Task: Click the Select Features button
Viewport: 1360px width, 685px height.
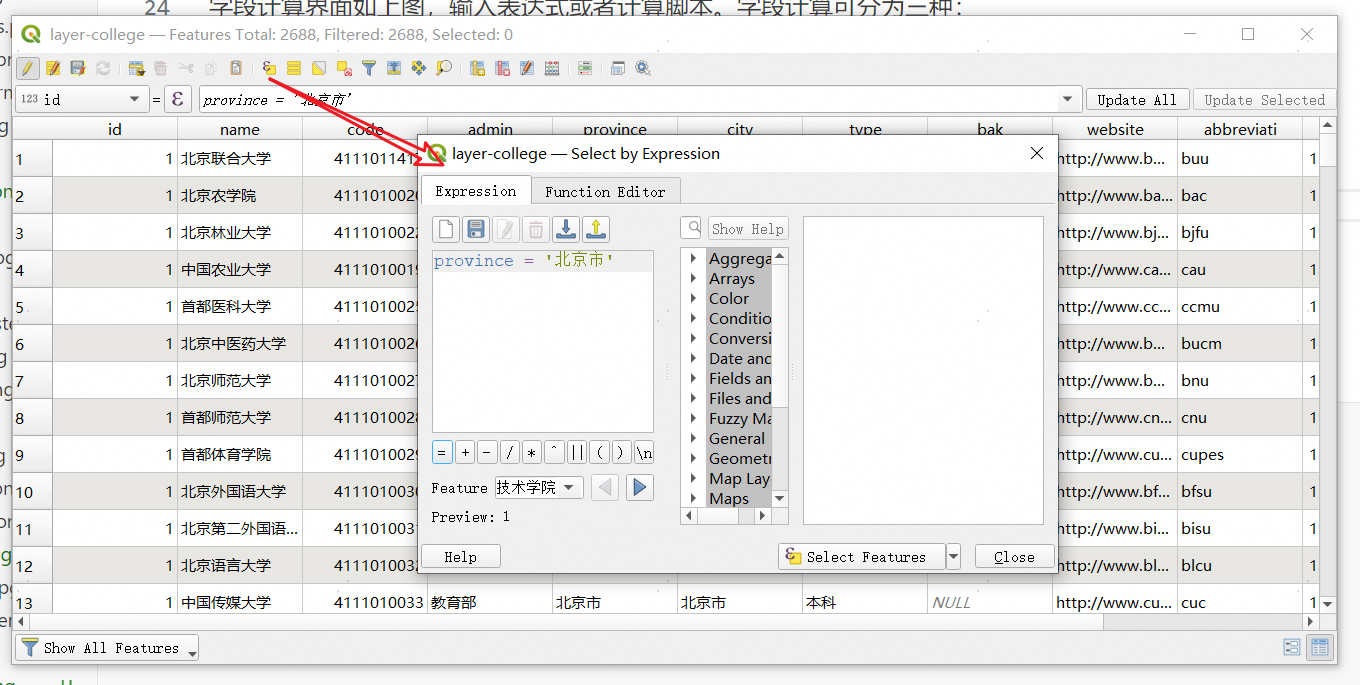Action: [x=861, y=557]
